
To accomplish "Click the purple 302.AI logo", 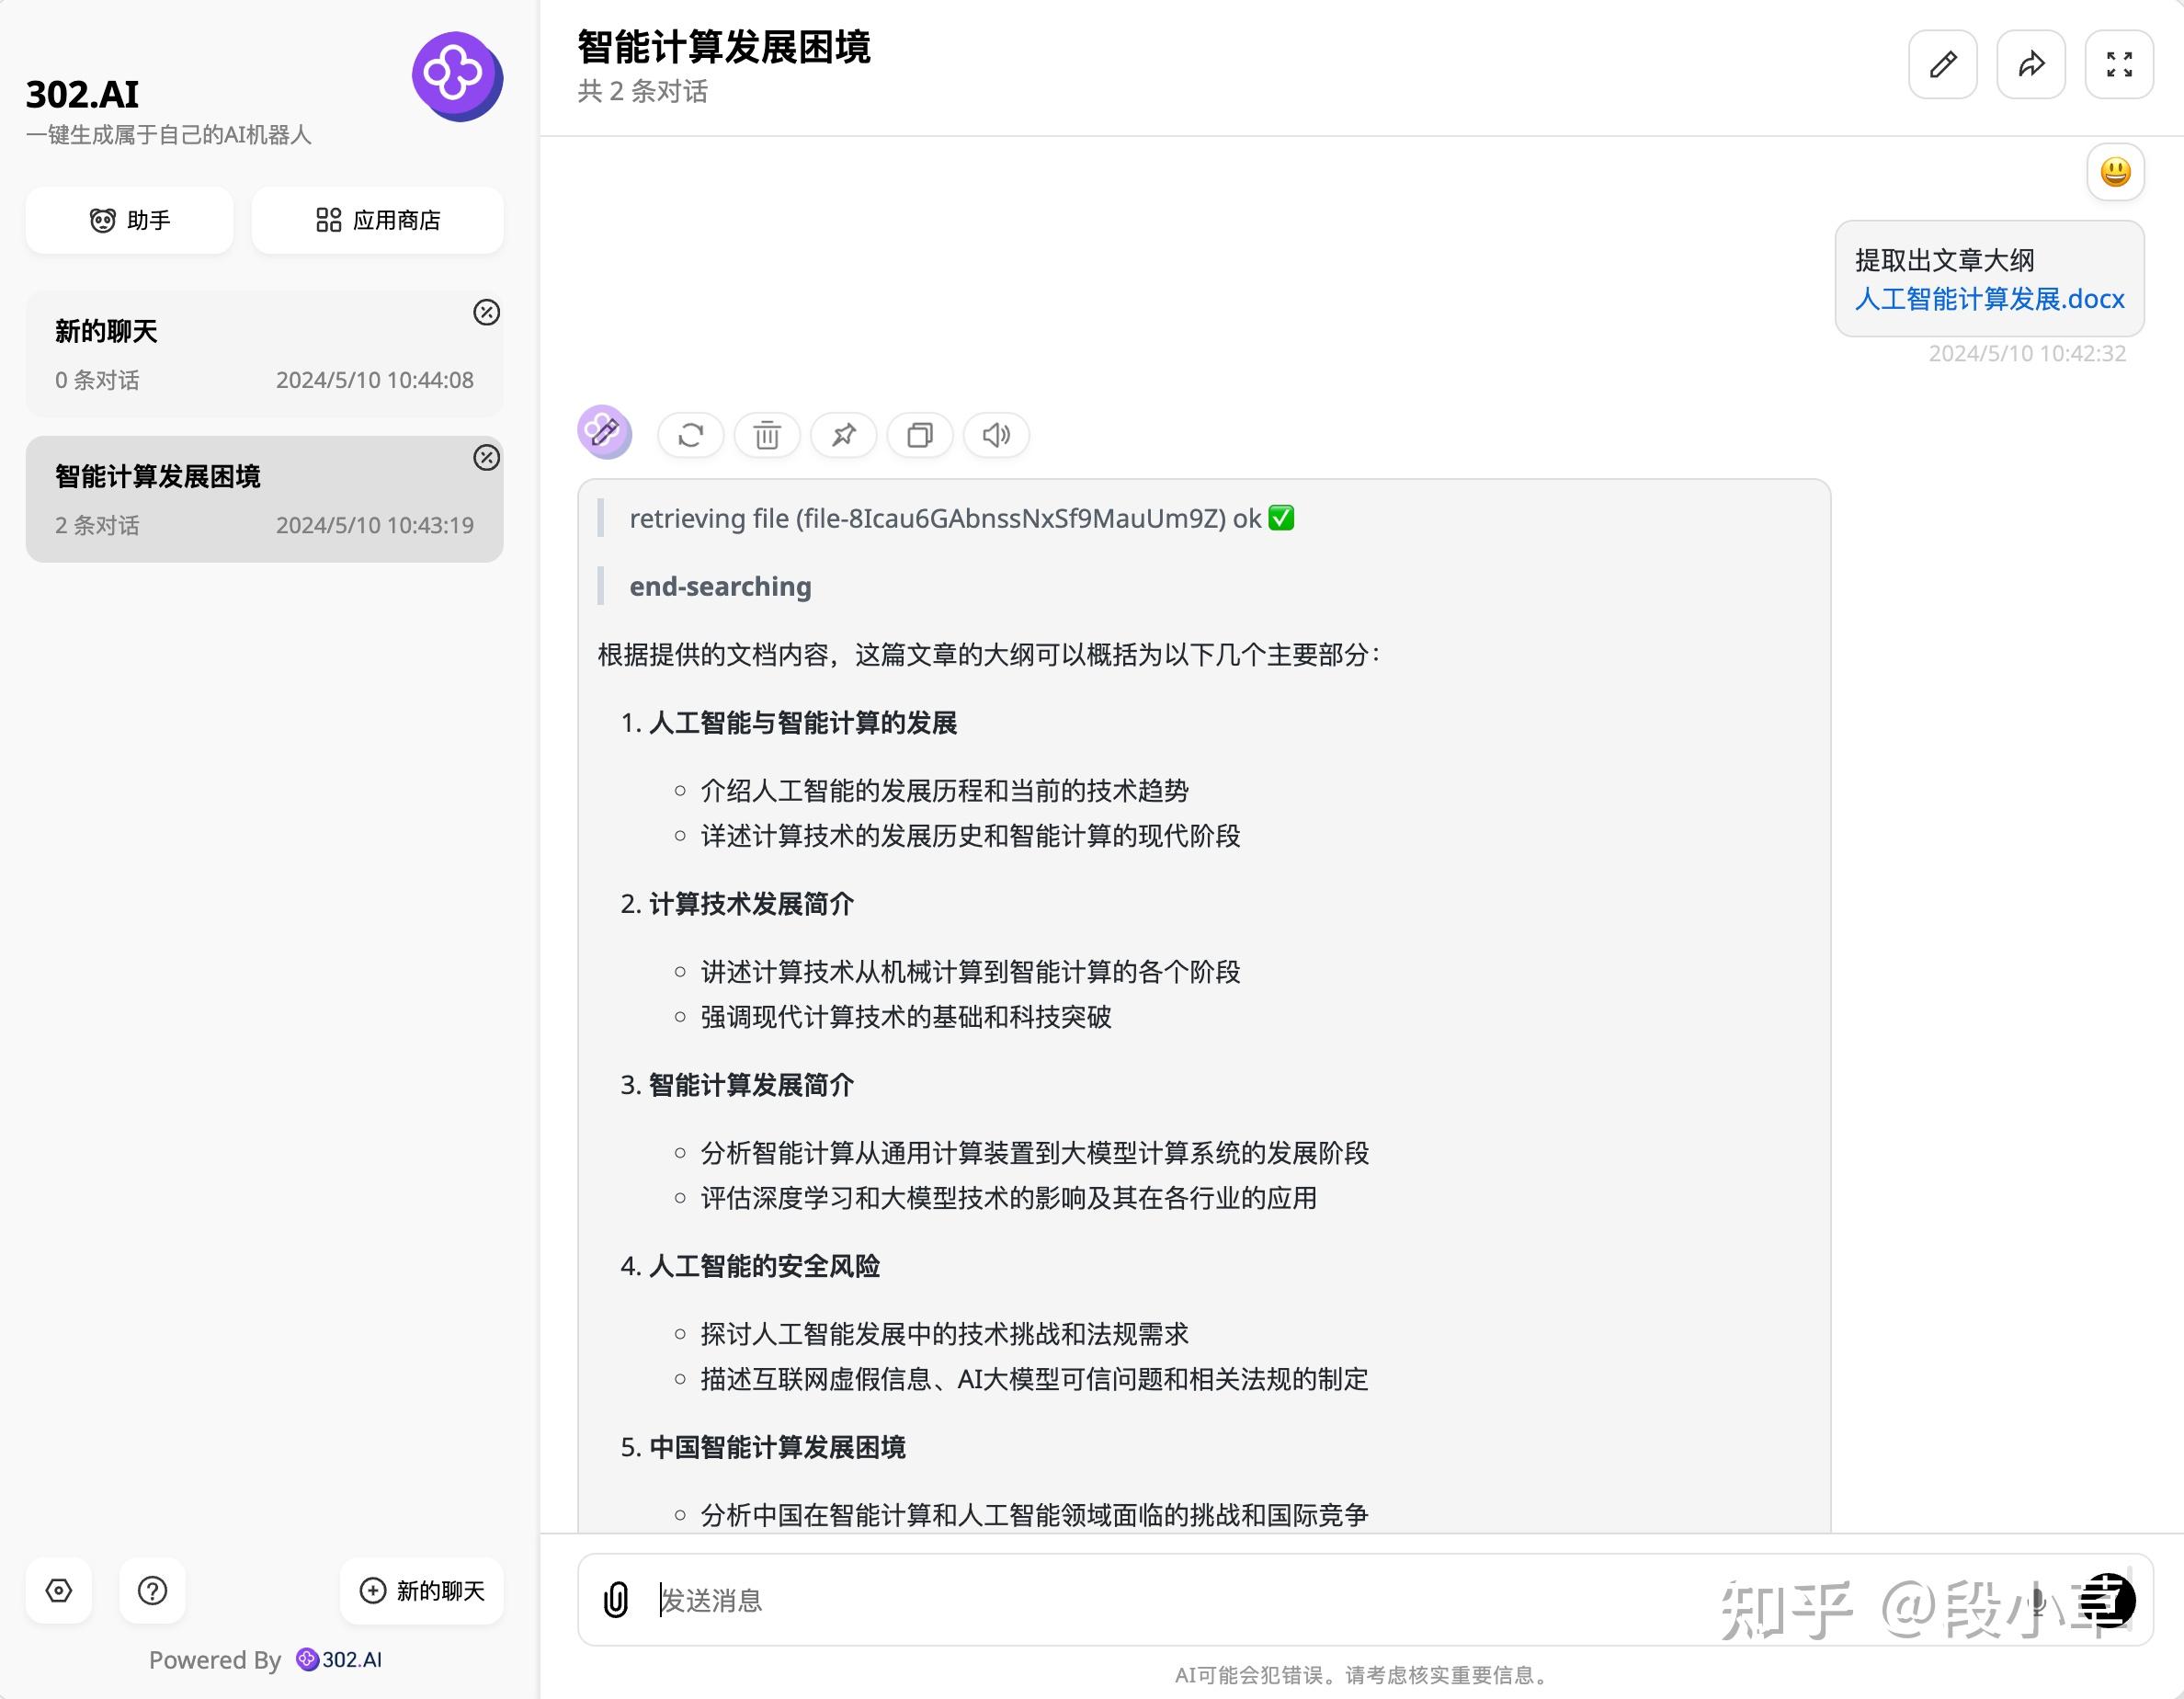I will (x=457, y=77).
